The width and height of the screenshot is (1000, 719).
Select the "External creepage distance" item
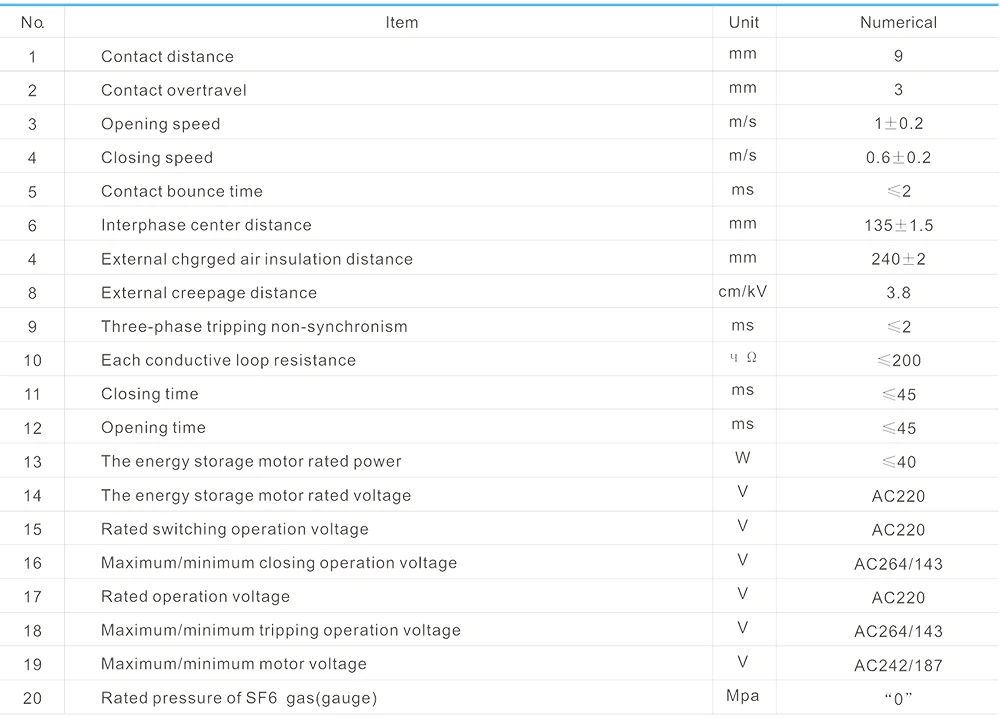(x=208, y=293)
